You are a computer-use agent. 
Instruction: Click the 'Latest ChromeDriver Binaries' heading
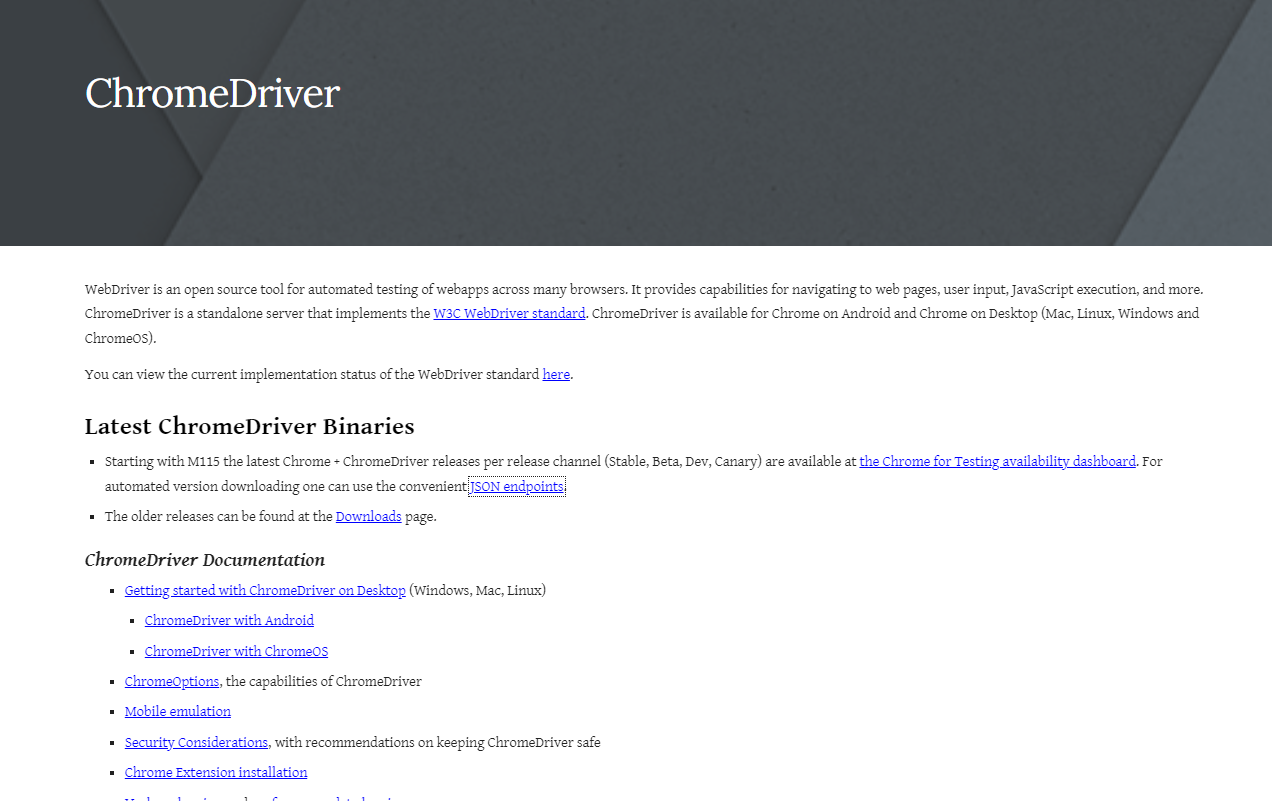(x=249, y=426)
